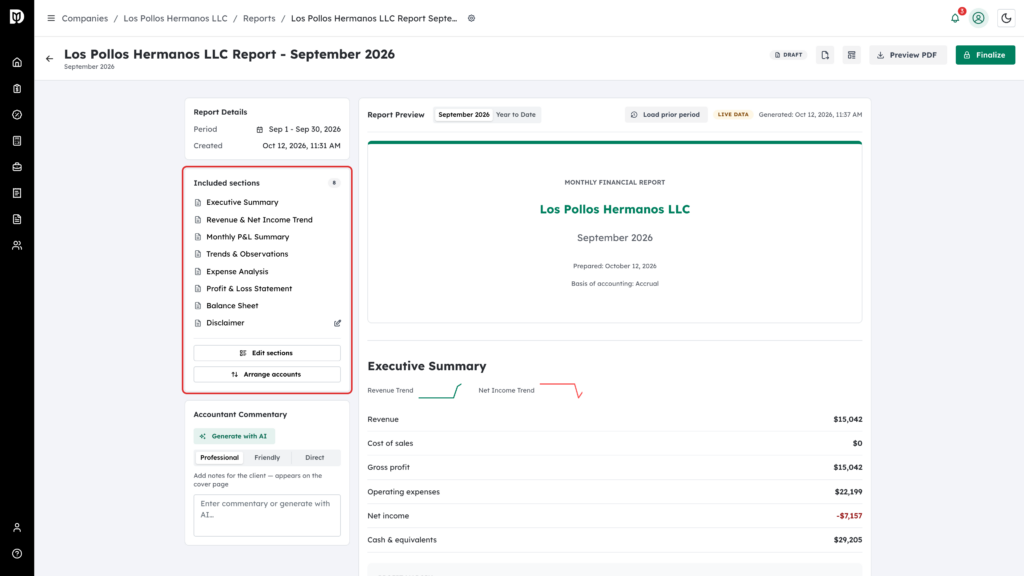The height and width of the screenshot is (576, 1024).
Task: Click the Preview PDF button
Action: pyautogui.click(x=908, y=55)
